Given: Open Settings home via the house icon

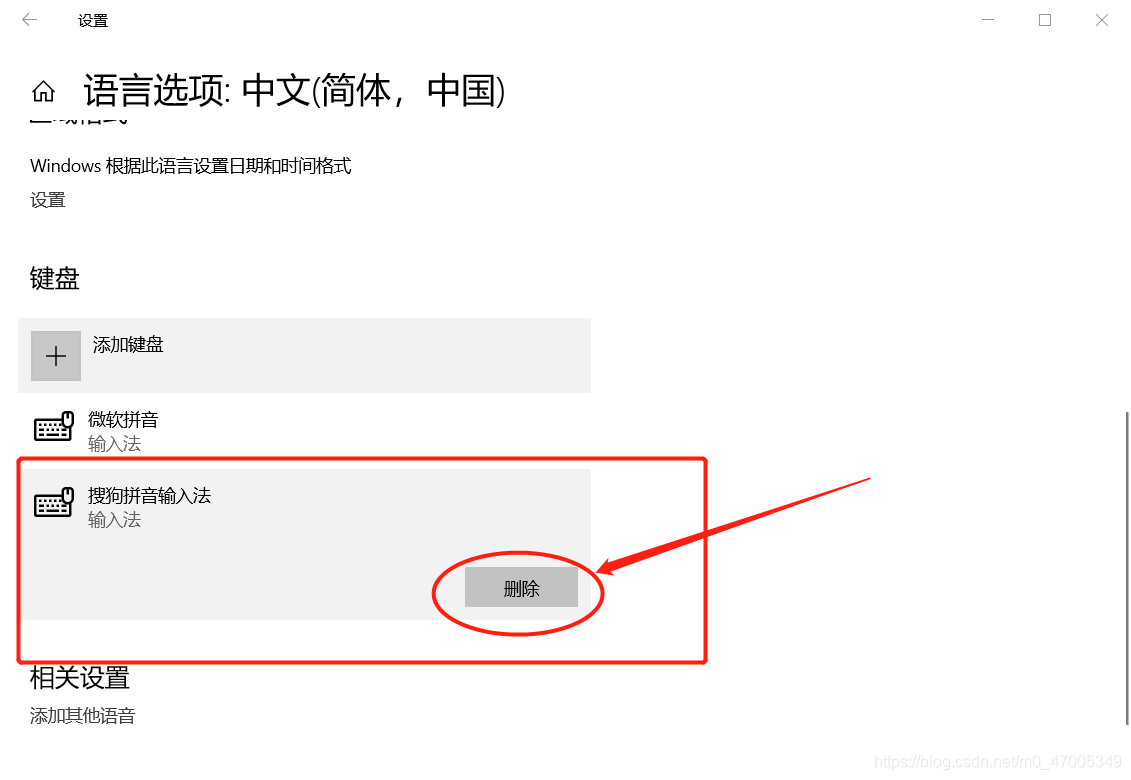Looking at the screenshot, I should [43, 92].
